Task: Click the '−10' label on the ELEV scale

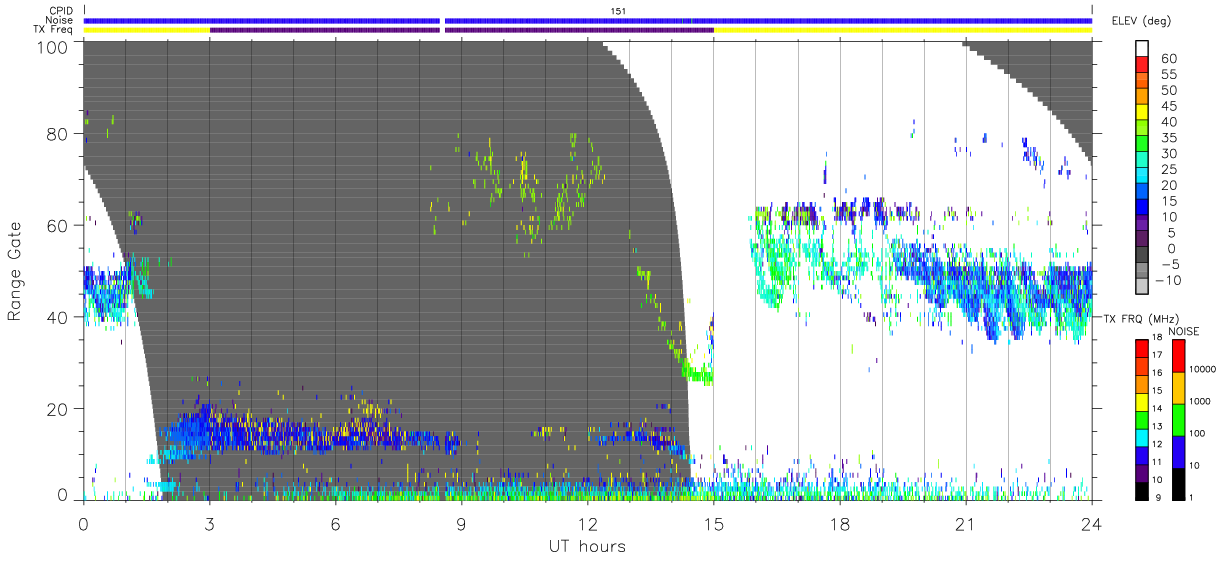Action: click(x=1168, y=280)
